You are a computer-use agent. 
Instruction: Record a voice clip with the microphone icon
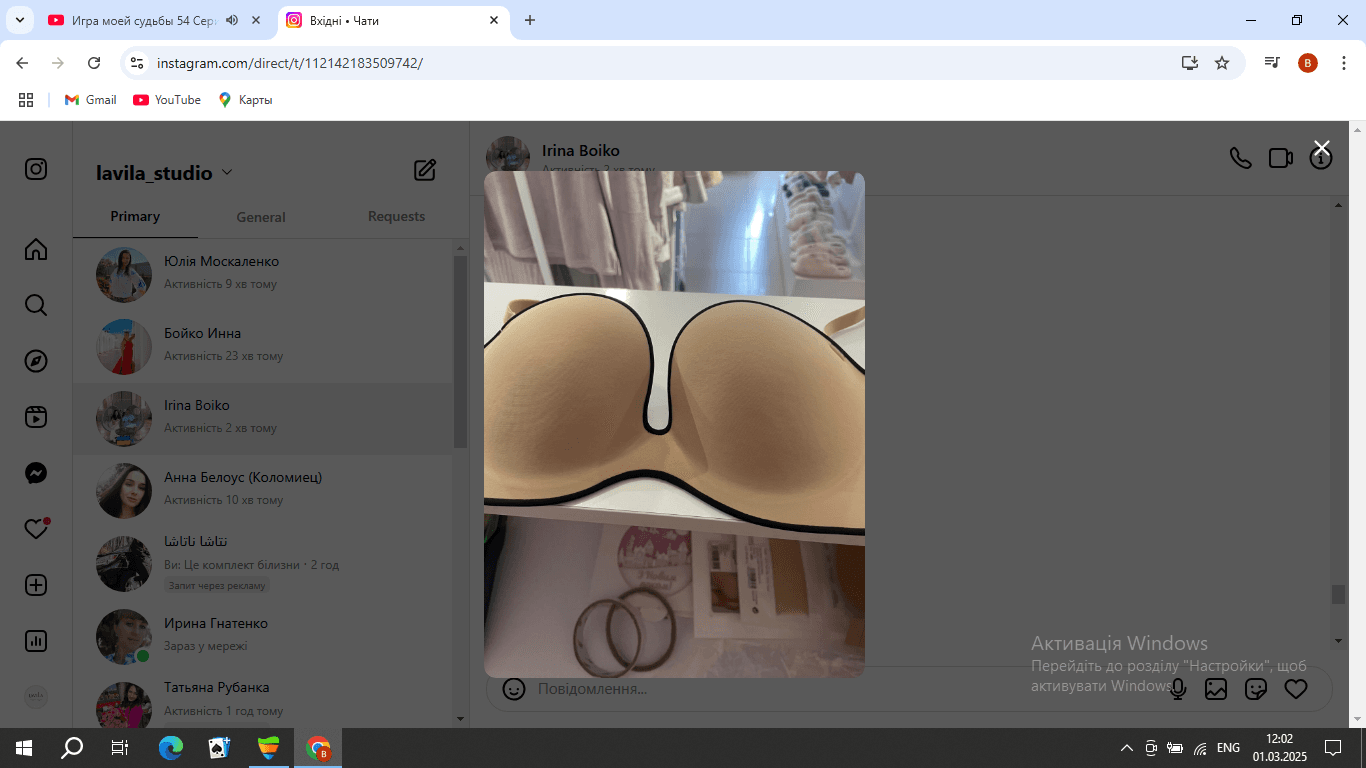coord(1178,689)
